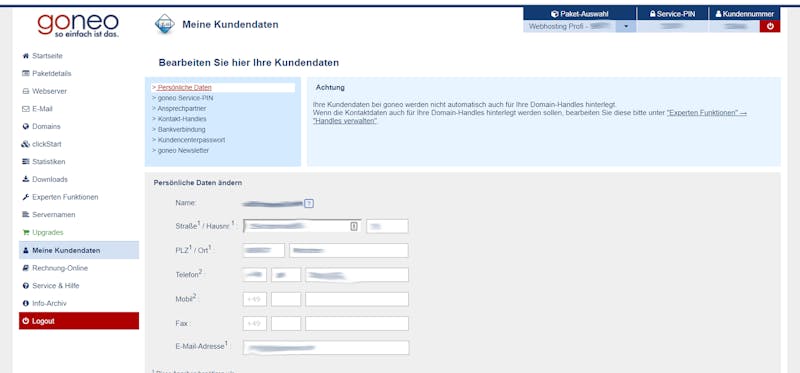Open Startseite in the sidebar
The image size is (800, 373).
coord(47,56)
